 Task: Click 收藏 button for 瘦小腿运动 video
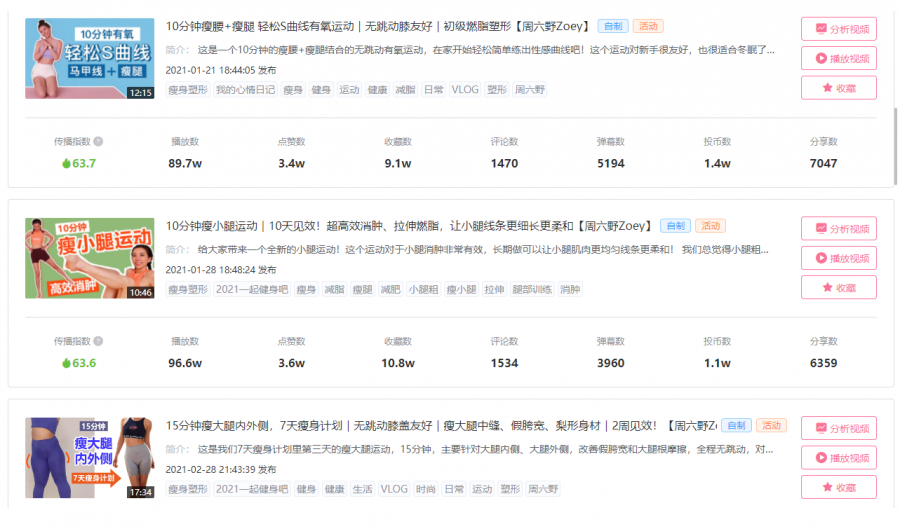(x=839, y=287)
